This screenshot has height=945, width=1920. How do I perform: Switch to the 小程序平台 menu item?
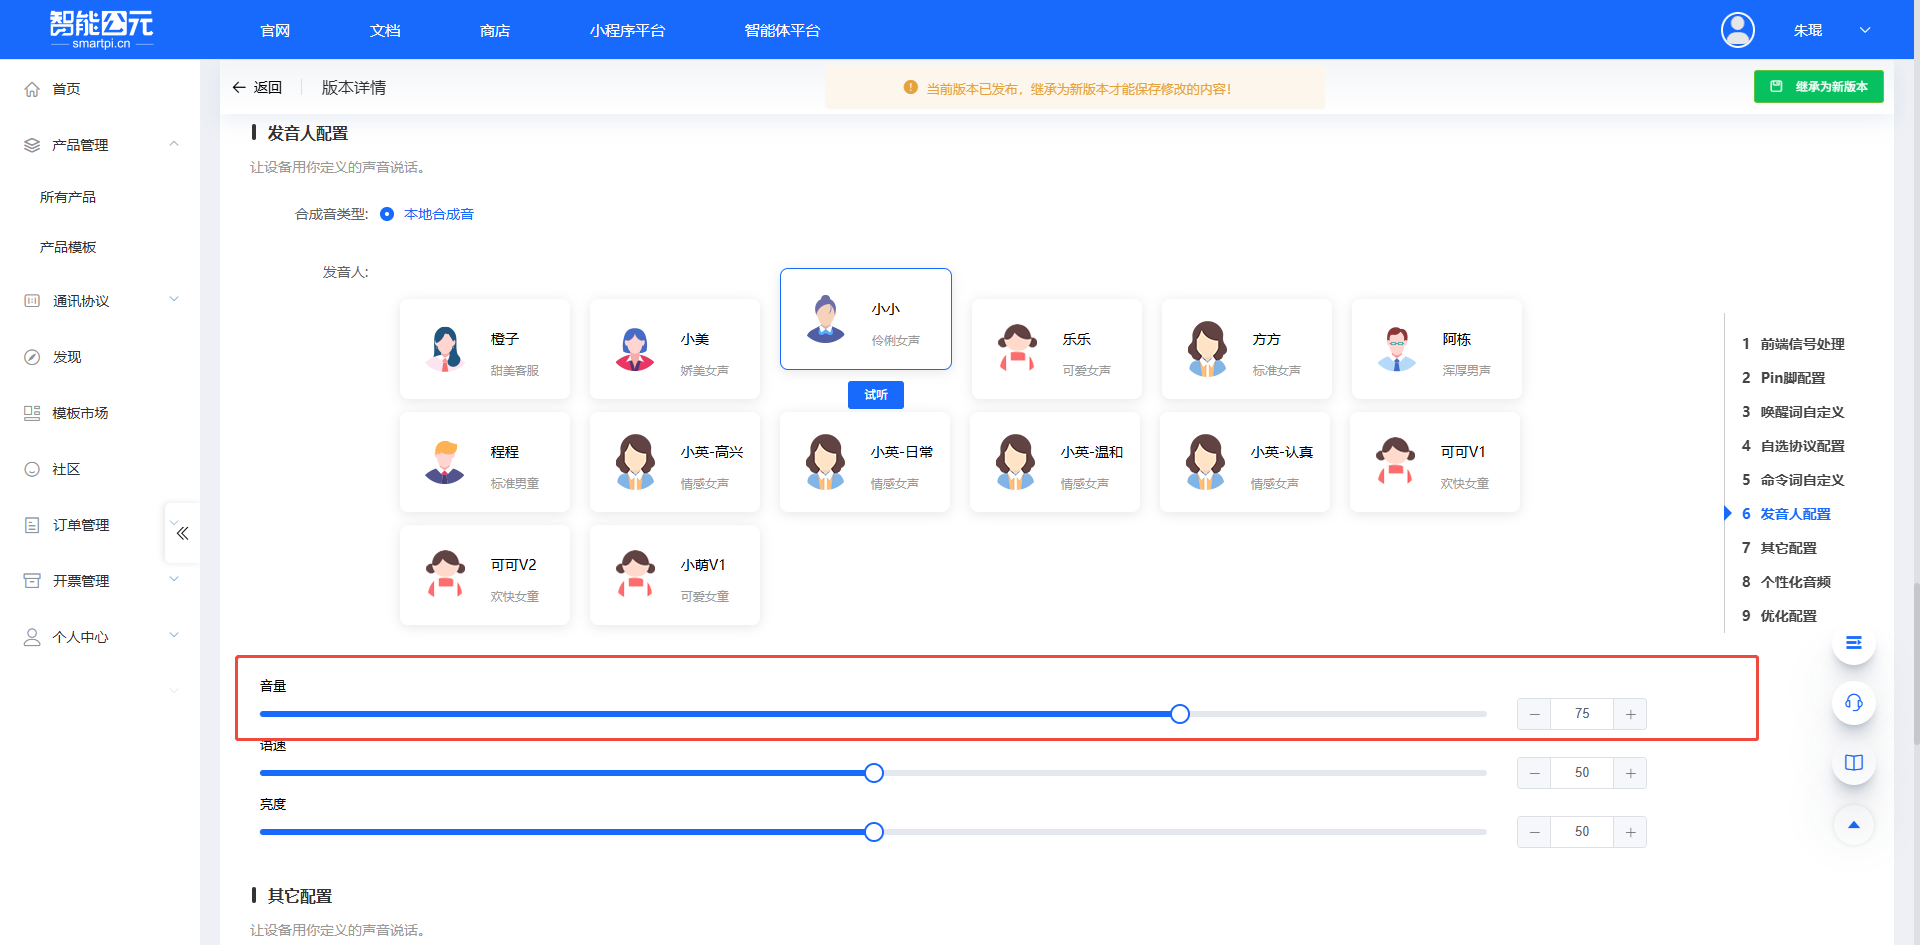pyautogui.click(x=628, y=30)
